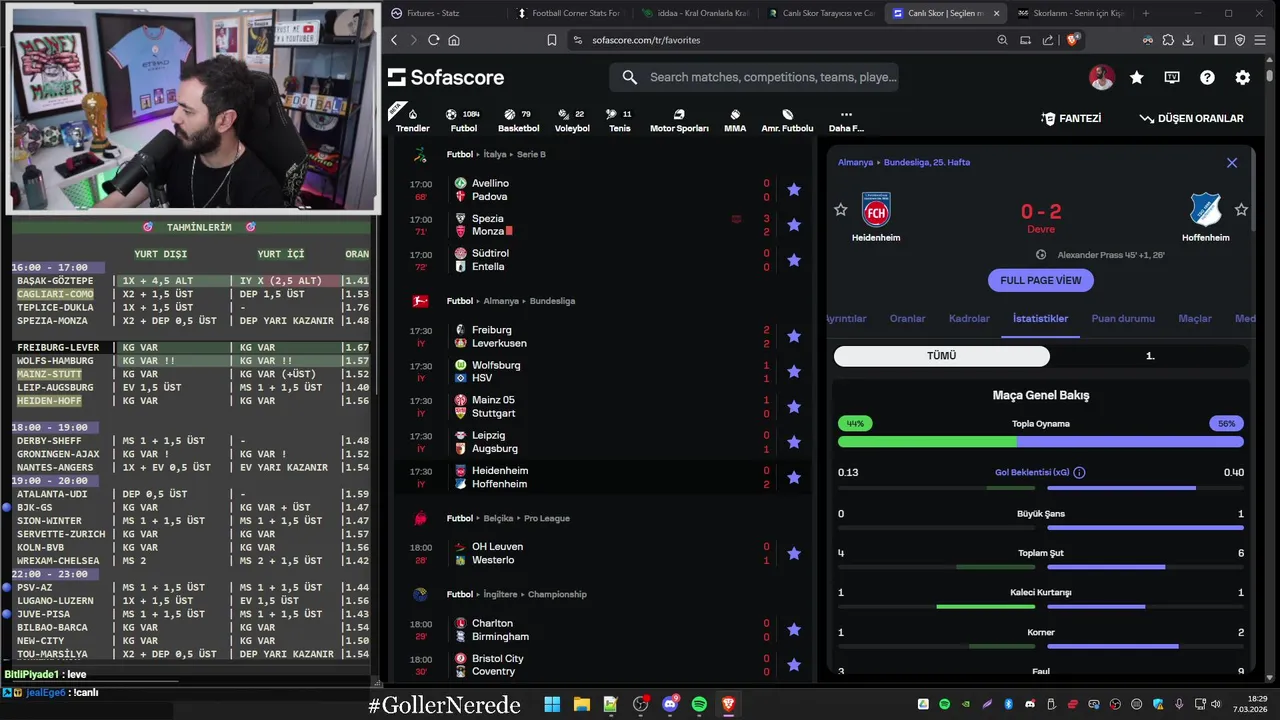Bookmark this page in the browser
The image size is (1280, 720).
pyautogui.click(x=551, y=40)
